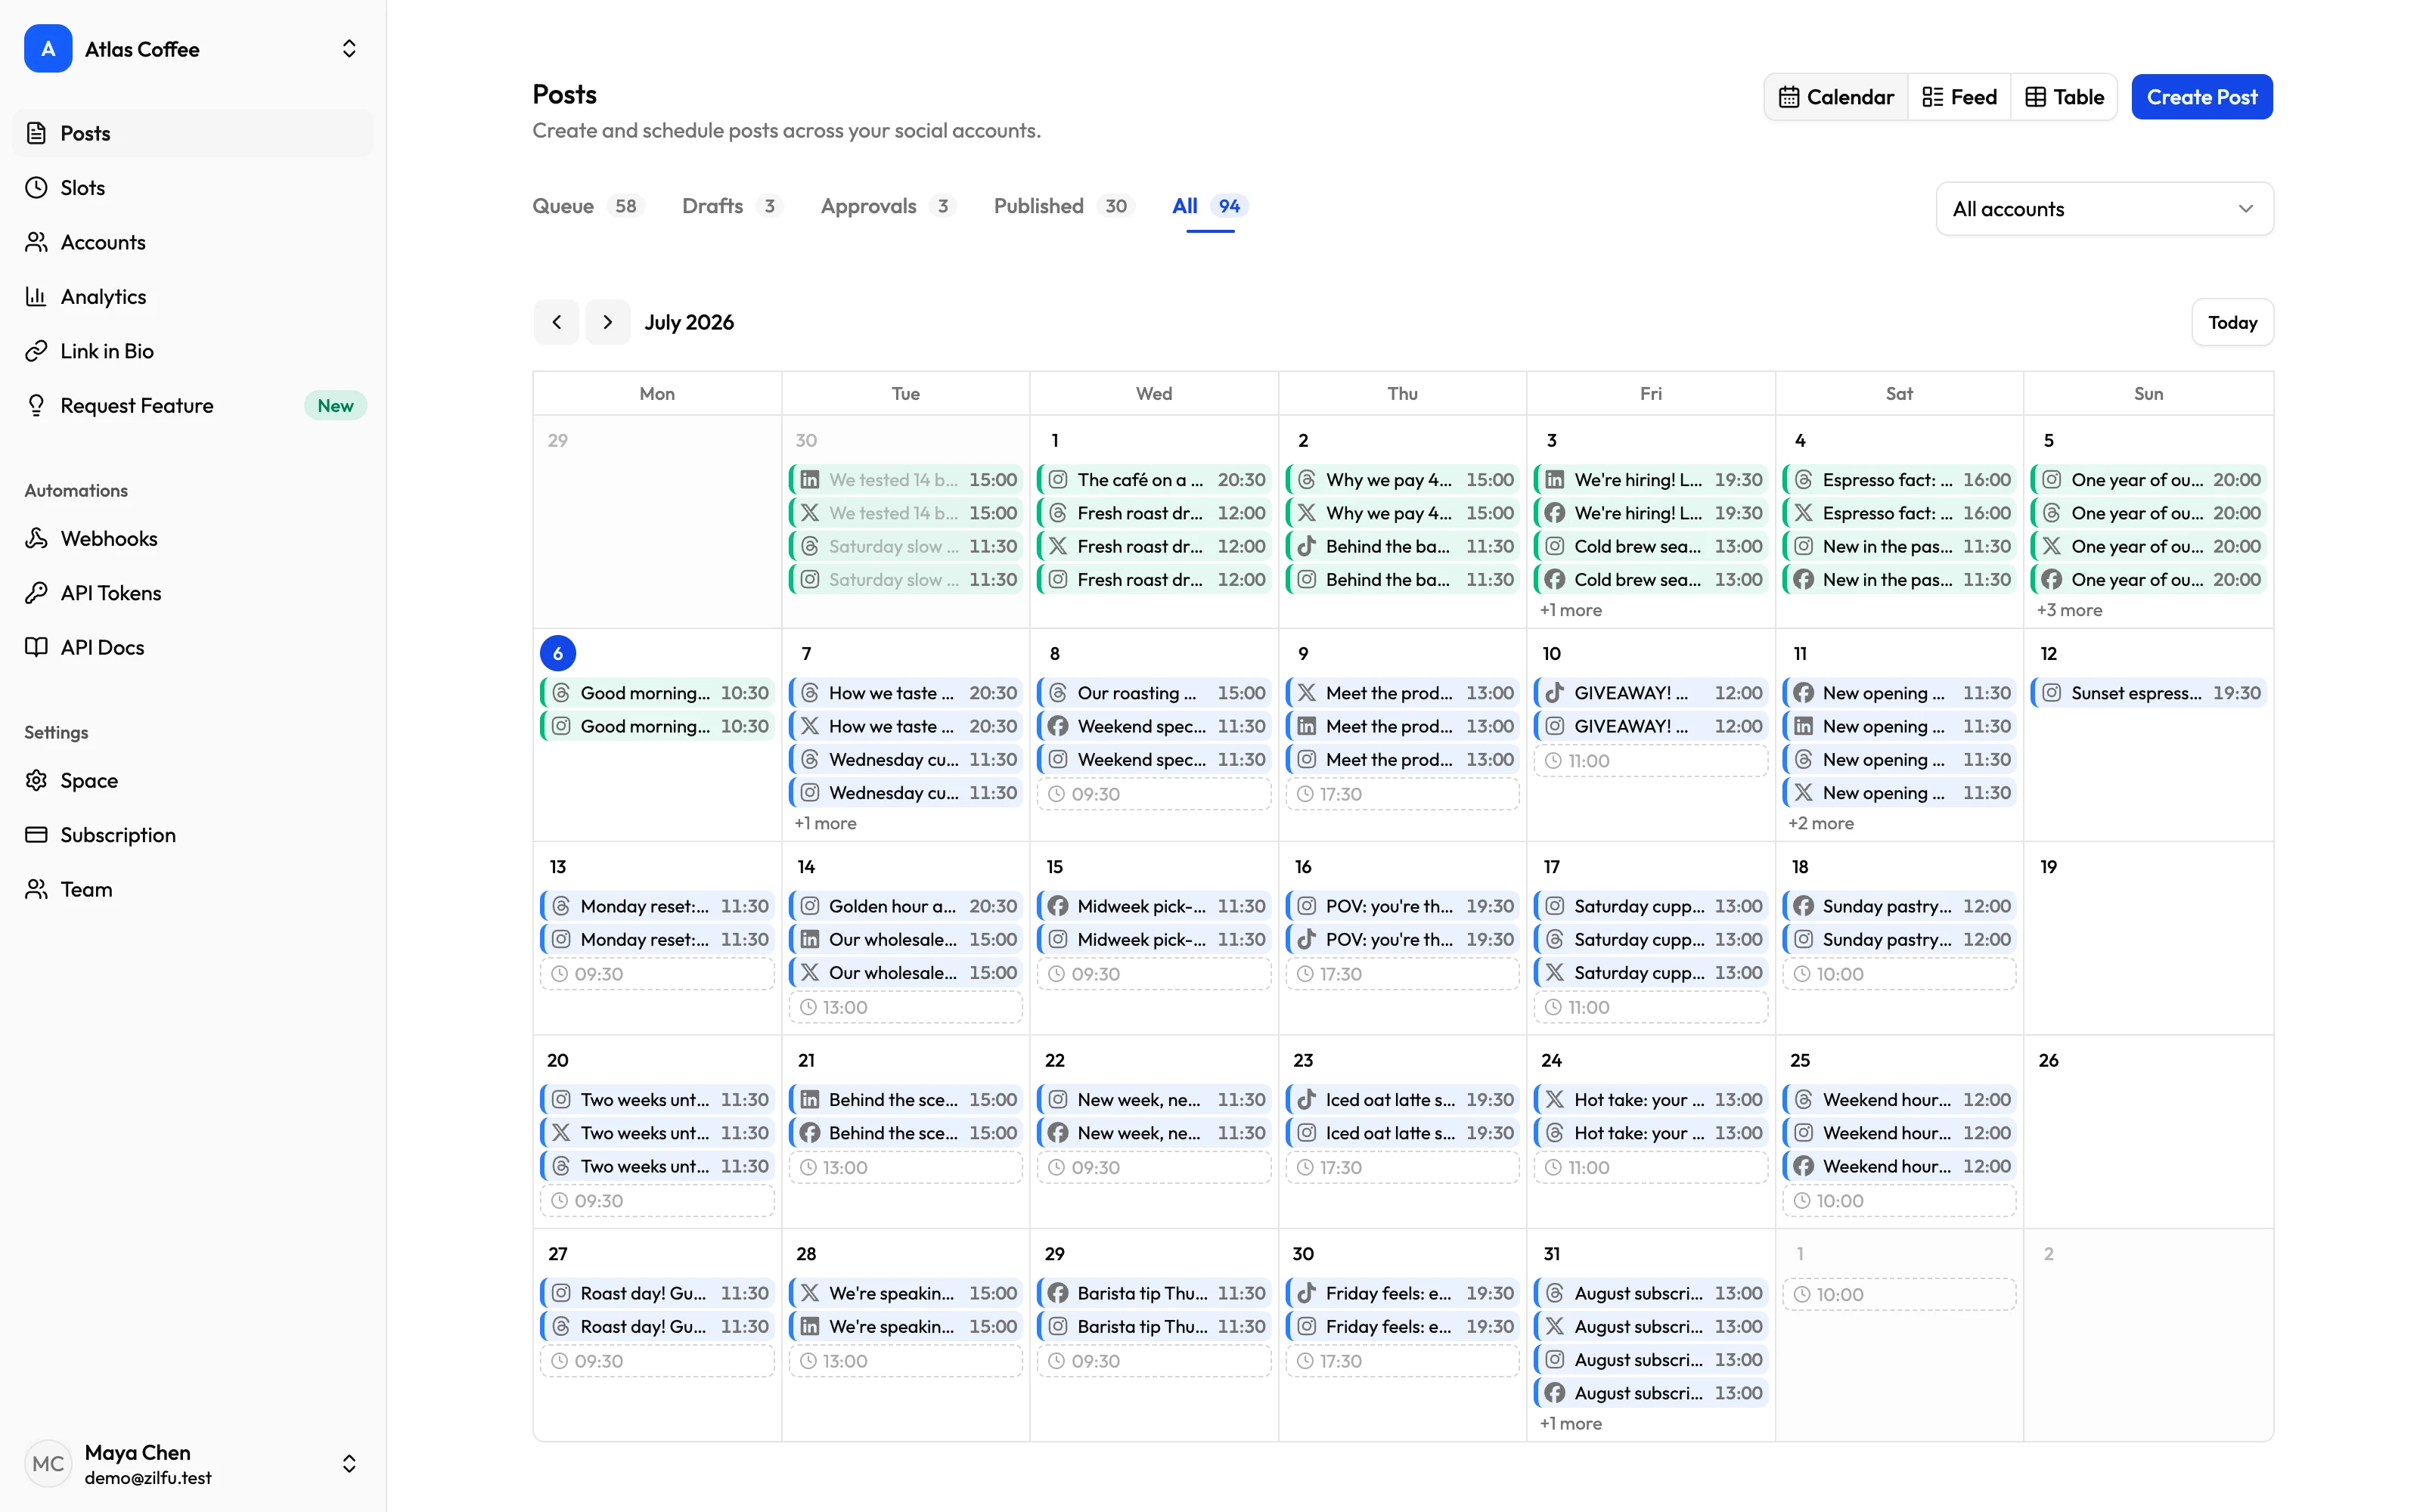Switch to Calendar view

point(1836,97)
